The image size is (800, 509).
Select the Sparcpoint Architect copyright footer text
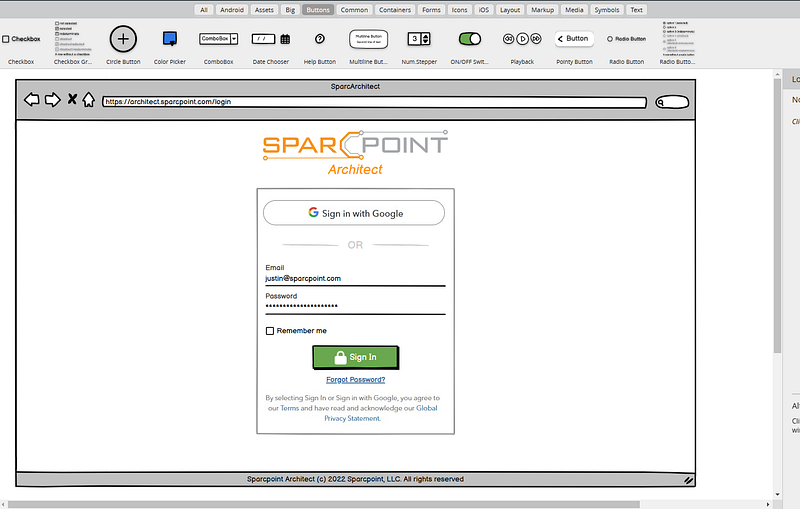coord(355,479)
